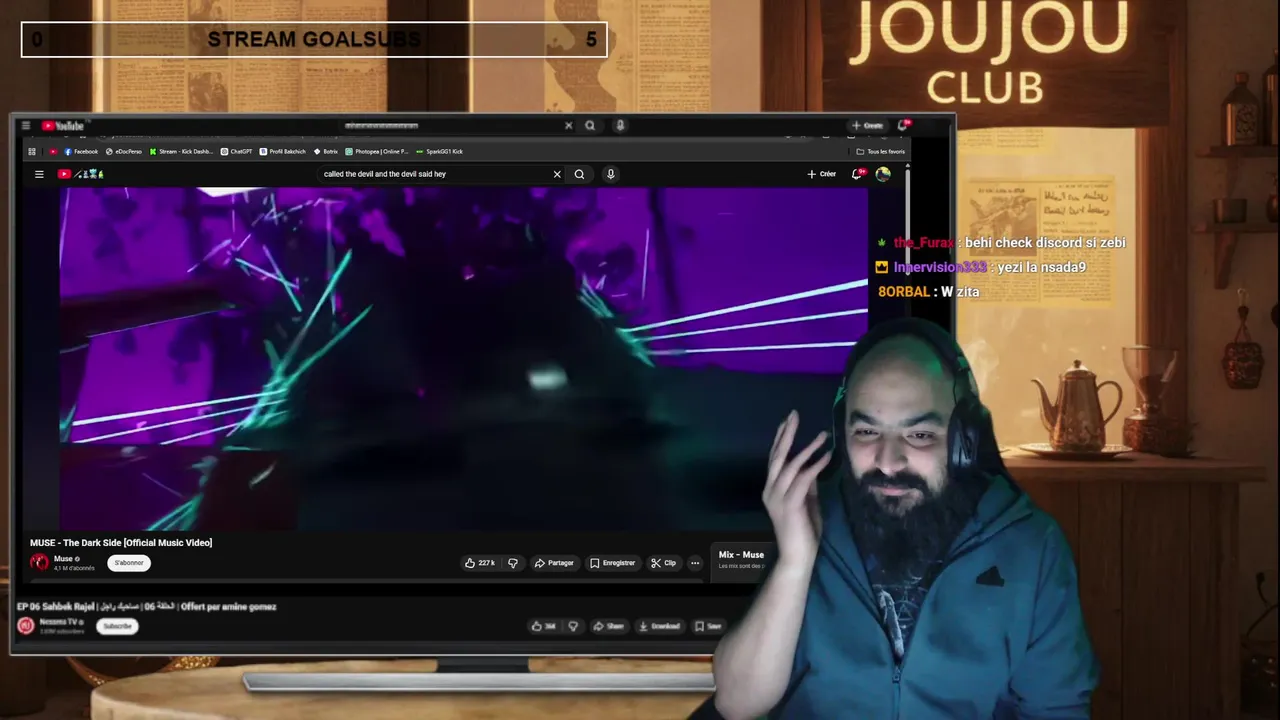Activate voice search microphone in front page
This screenshot has width=1280, height=720.
pos(610,174)
